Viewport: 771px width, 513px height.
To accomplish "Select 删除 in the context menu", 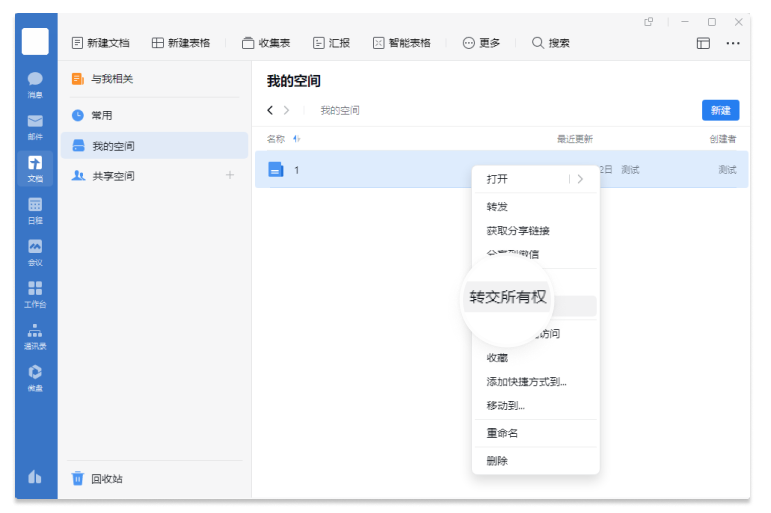I will click(x=497, y=461).
